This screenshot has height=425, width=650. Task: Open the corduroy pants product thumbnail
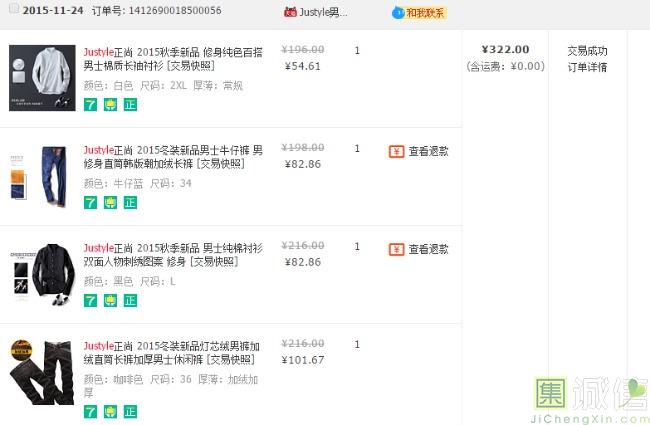42,371
